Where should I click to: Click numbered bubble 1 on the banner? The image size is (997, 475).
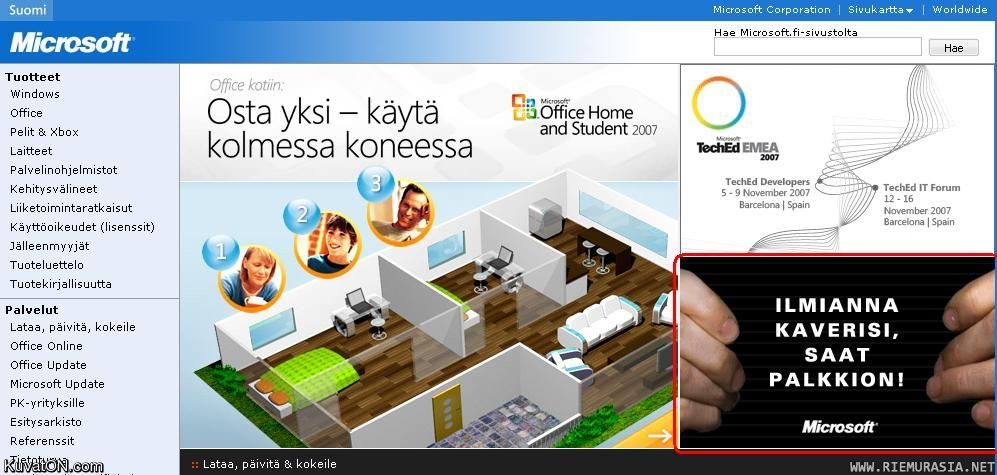tap(221, 251)
